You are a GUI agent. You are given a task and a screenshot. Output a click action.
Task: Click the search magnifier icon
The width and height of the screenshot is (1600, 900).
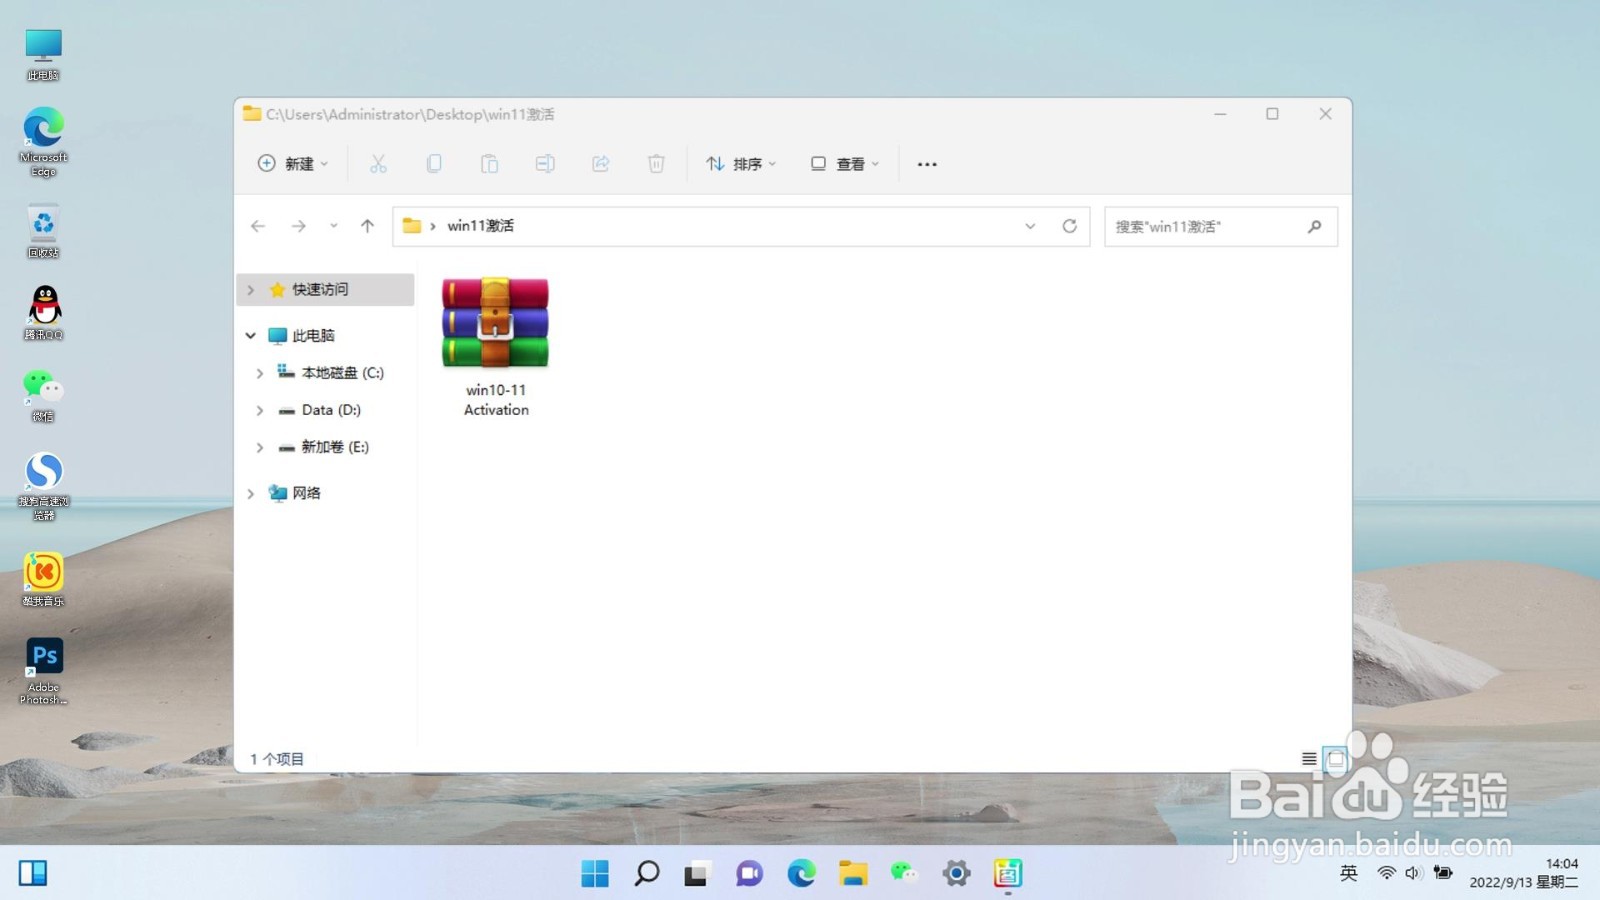click(x=1315, y=227)
